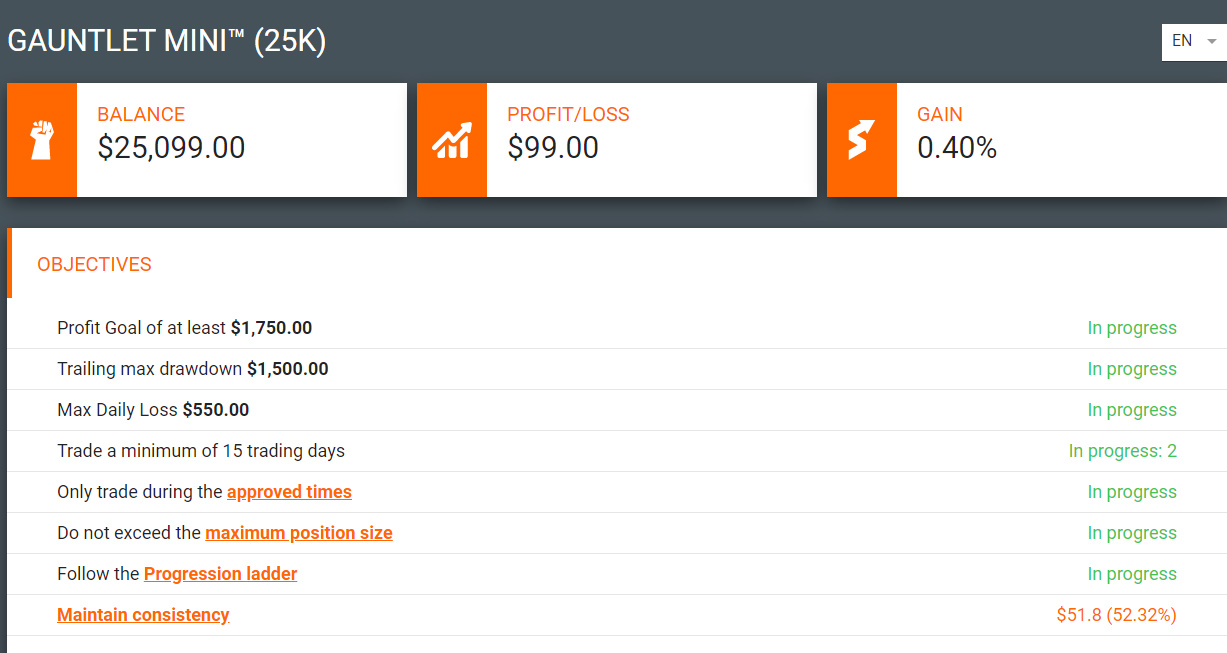Click the Profit Goal $1,750.00 objective text

(185, 328)
